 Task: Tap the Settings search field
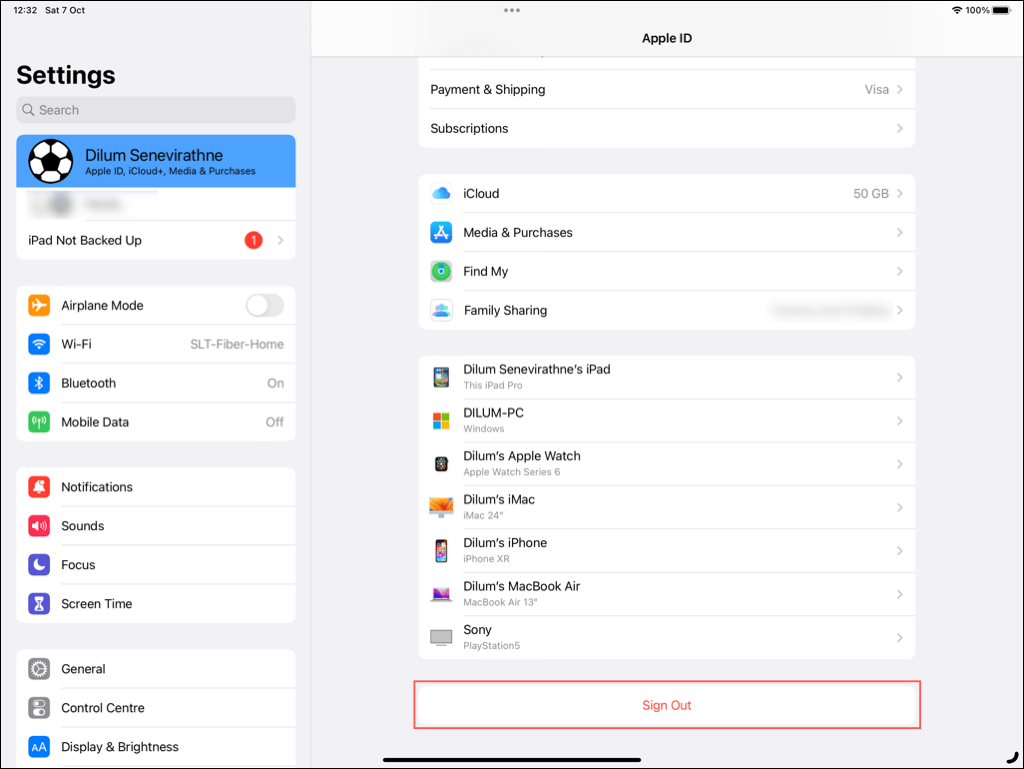(x=156, y=110)
